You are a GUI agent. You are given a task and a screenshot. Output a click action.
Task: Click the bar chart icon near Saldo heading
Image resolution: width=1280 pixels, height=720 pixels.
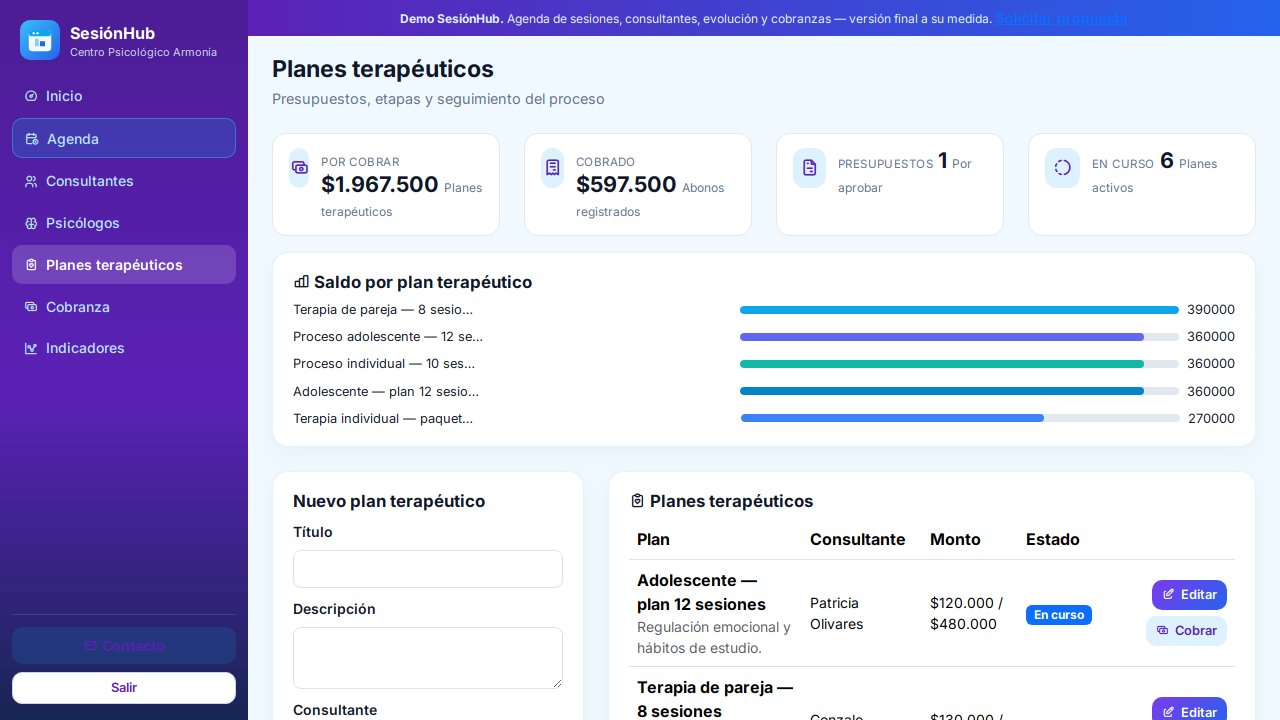click(x=301, y=282)
